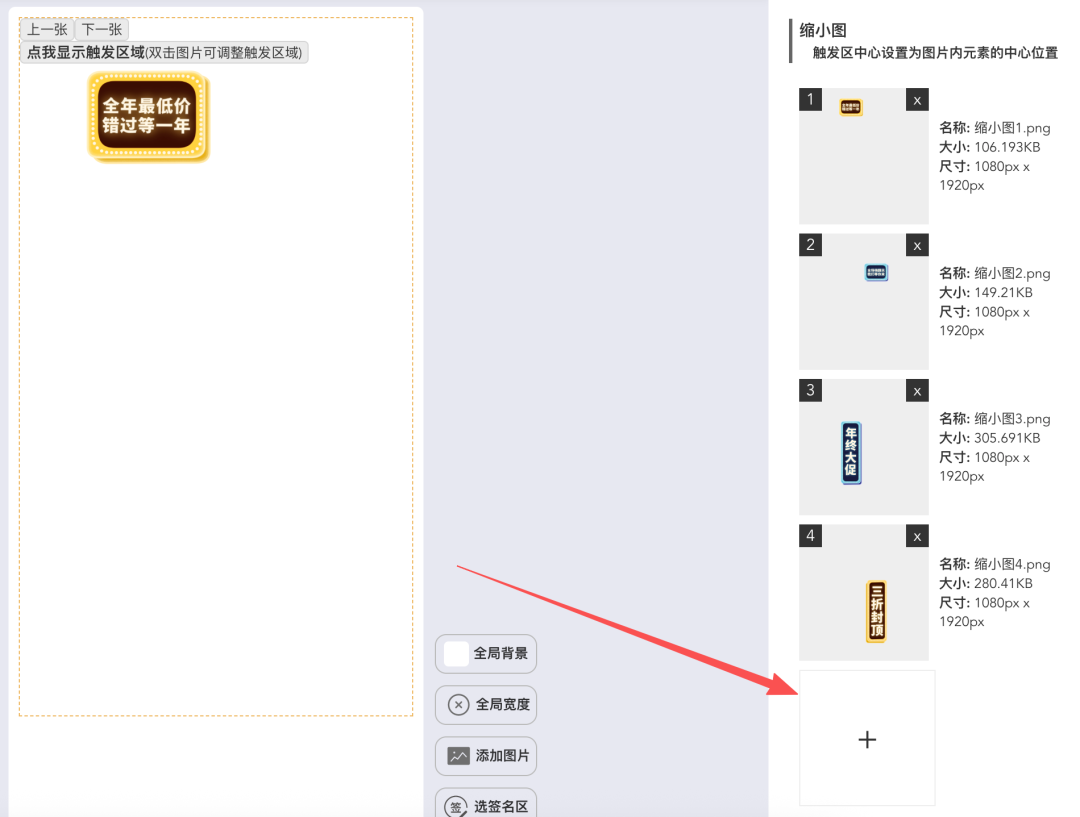
Task: Open the 全局宽度 global width setting
Action: [486, 705]
